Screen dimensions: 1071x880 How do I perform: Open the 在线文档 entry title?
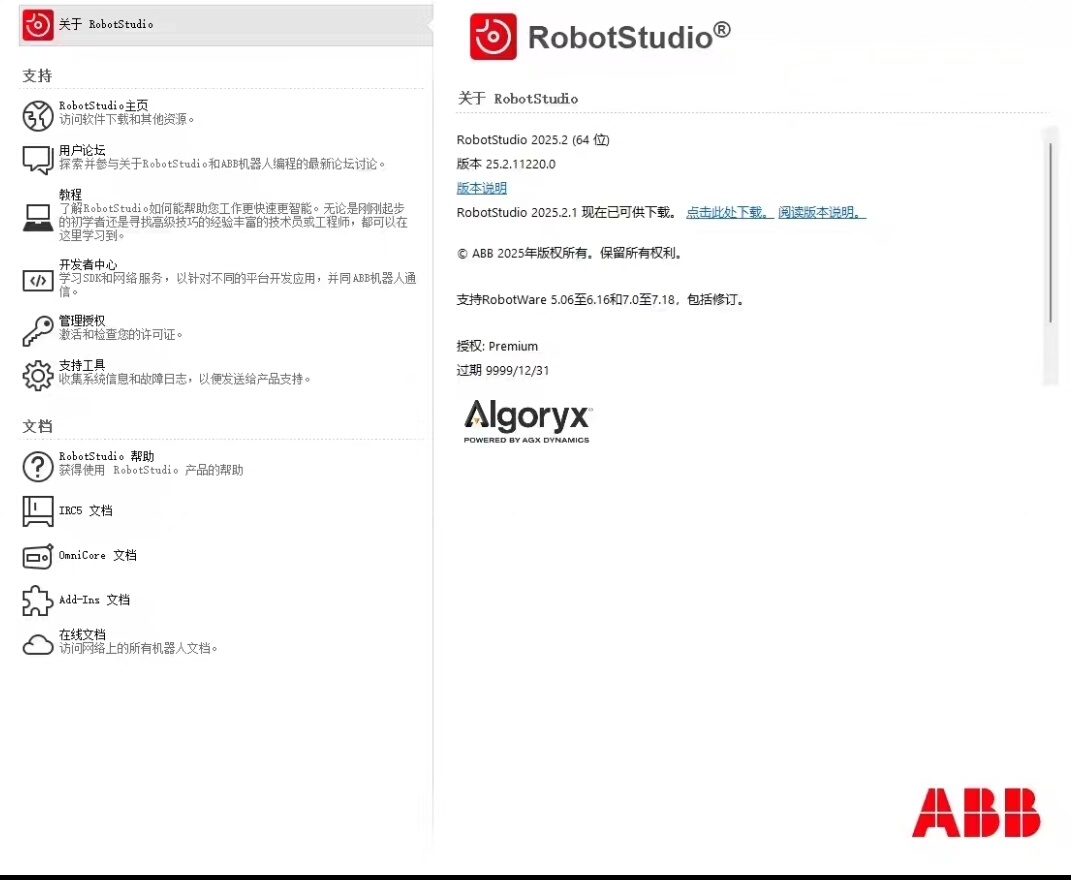coord(82,635)
